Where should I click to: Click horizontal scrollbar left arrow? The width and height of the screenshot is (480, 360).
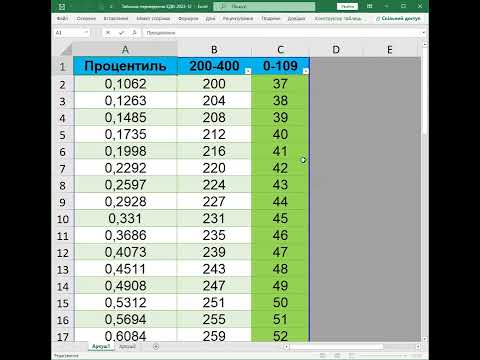[x=286, y=347]
